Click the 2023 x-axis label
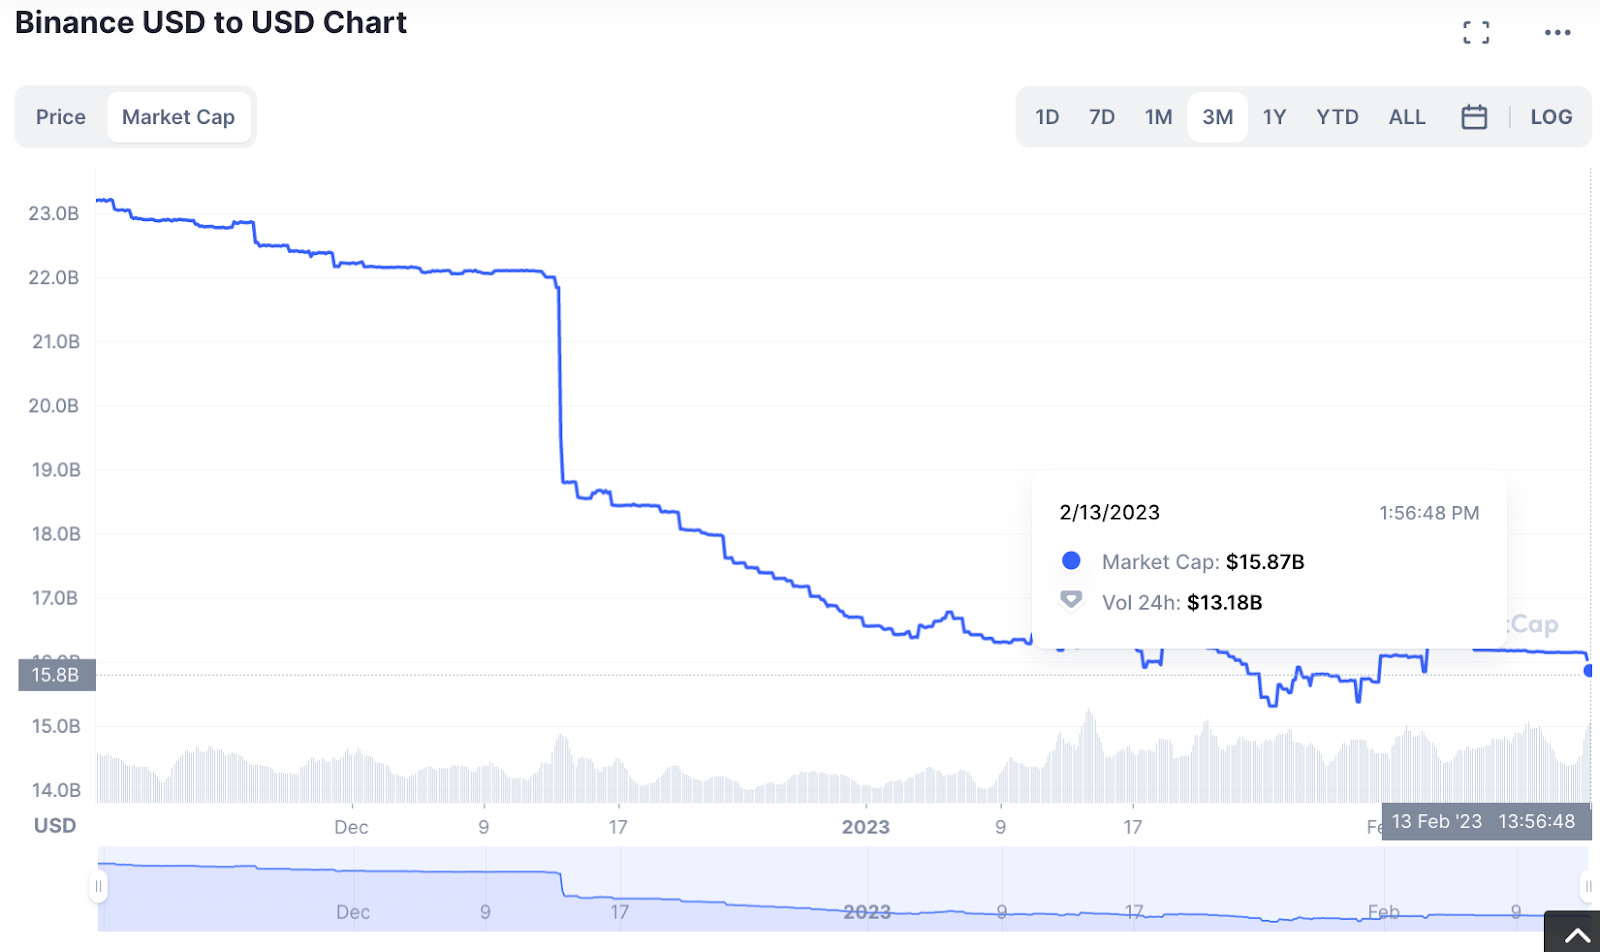Image resolution: width=1600 pixels, height=952 pixels. tap(865, 827)
